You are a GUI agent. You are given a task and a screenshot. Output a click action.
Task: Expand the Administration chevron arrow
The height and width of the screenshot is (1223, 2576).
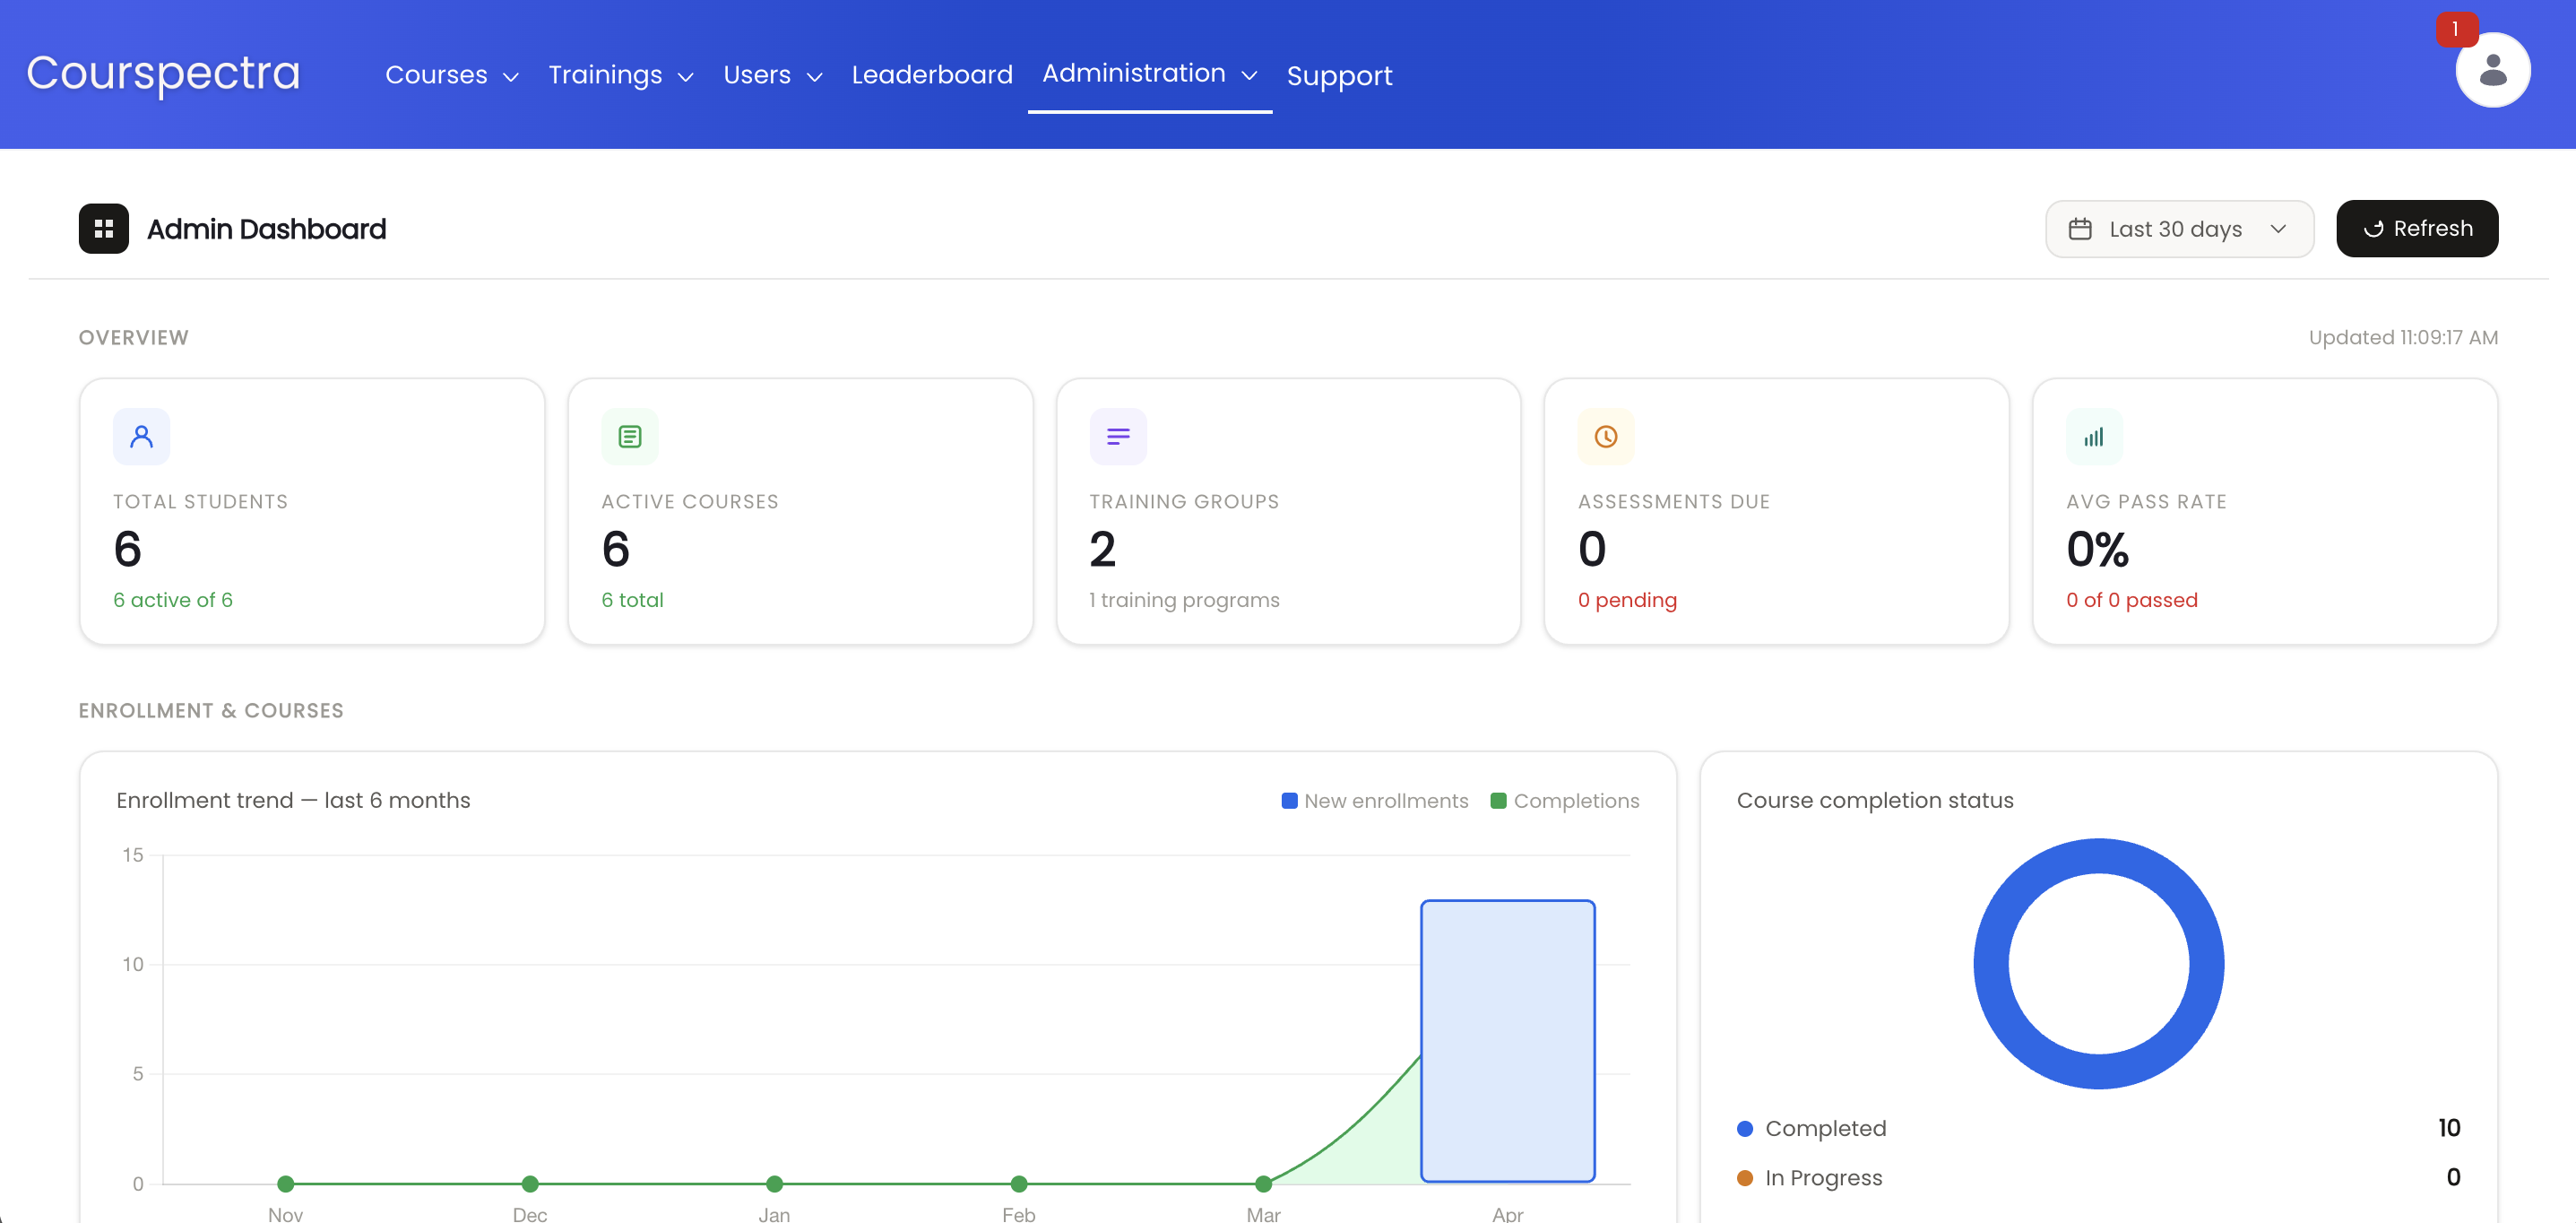click(1249, 76)
